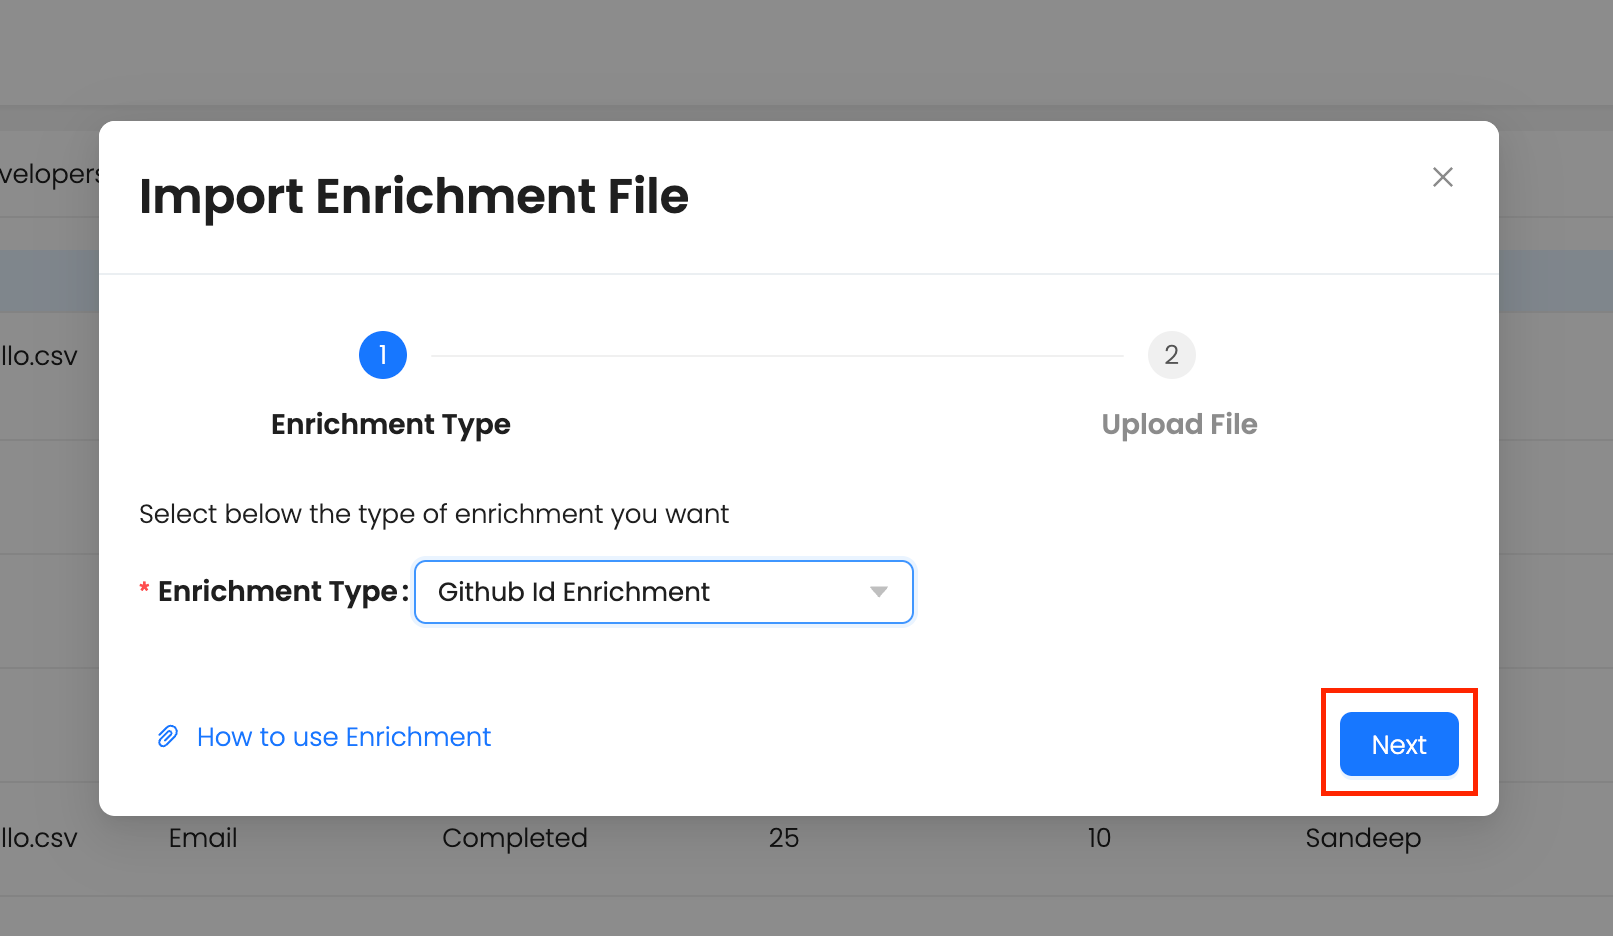
Task: Select the Enrichment Type step label
Action: click(390, 425)
